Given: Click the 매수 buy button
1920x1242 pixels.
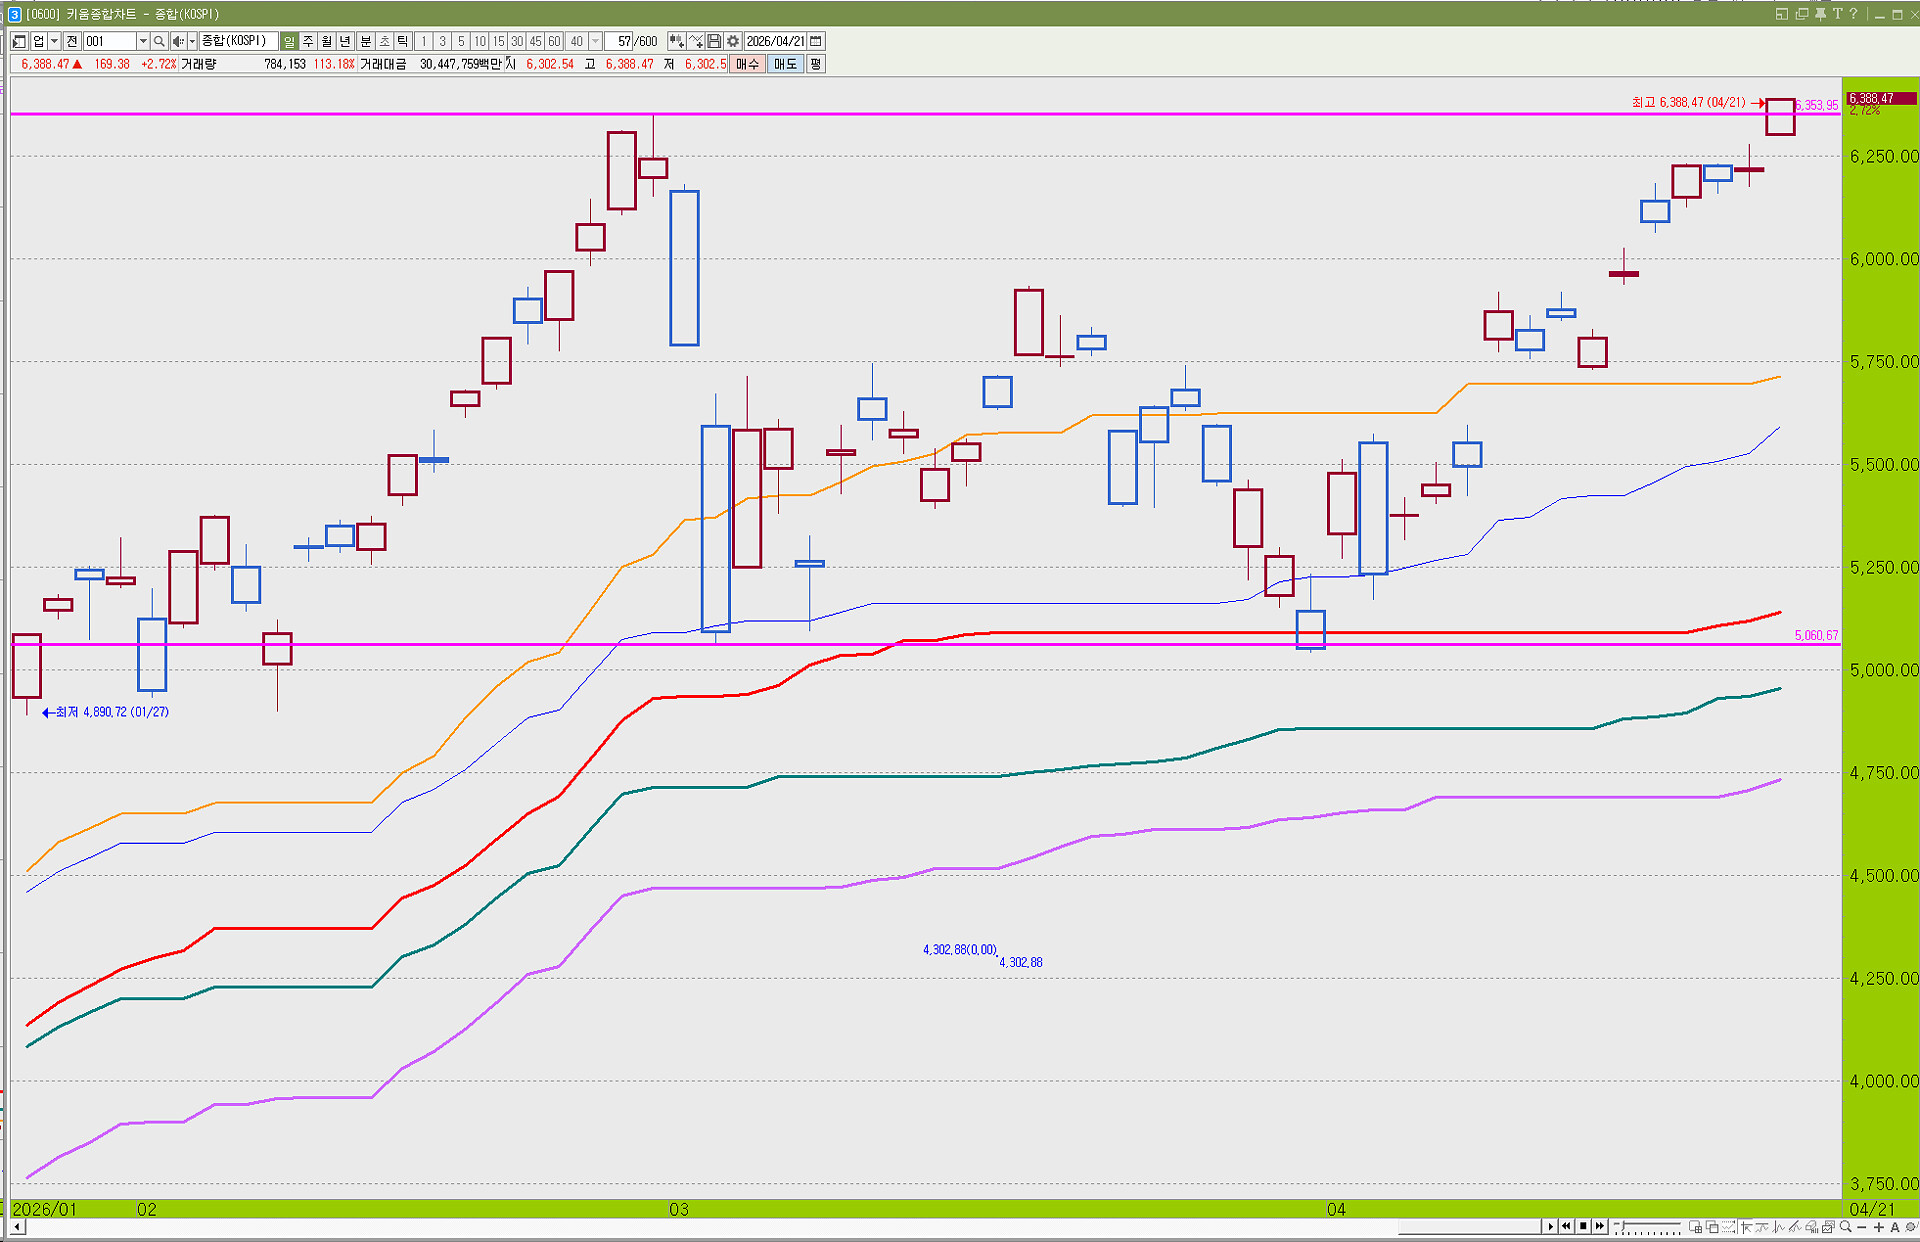Looking at the screenshot, I should 747,64.
